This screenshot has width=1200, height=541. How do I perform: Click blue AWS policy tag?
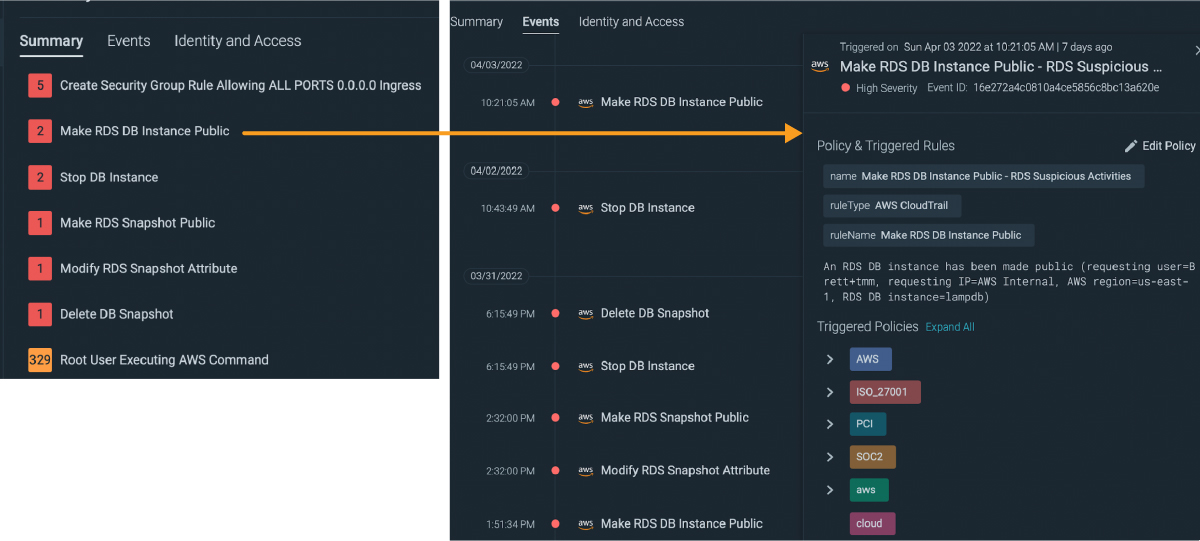(870, 359)
